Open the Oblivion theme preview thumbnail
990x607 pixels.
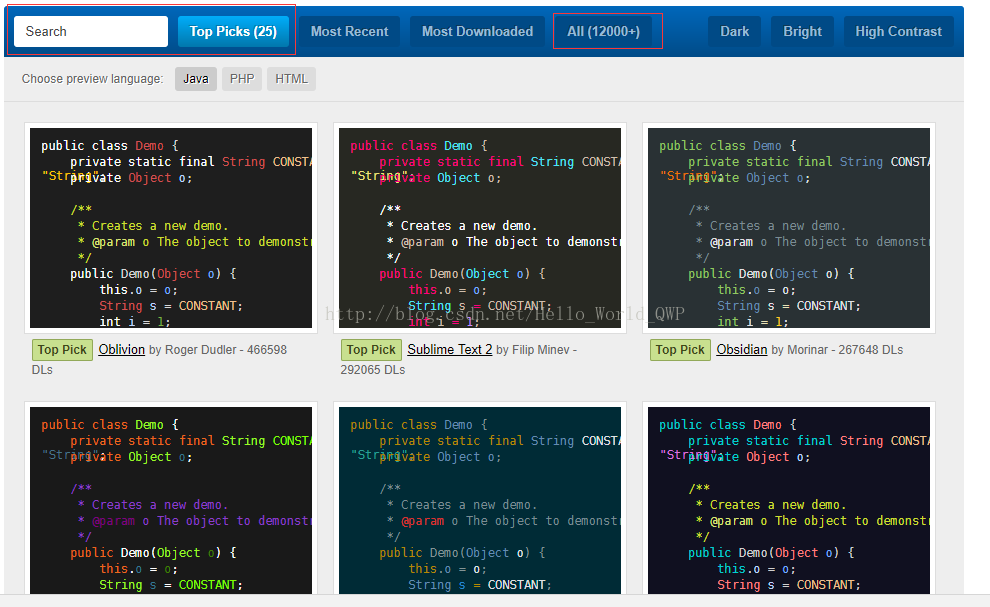point(171,228)
